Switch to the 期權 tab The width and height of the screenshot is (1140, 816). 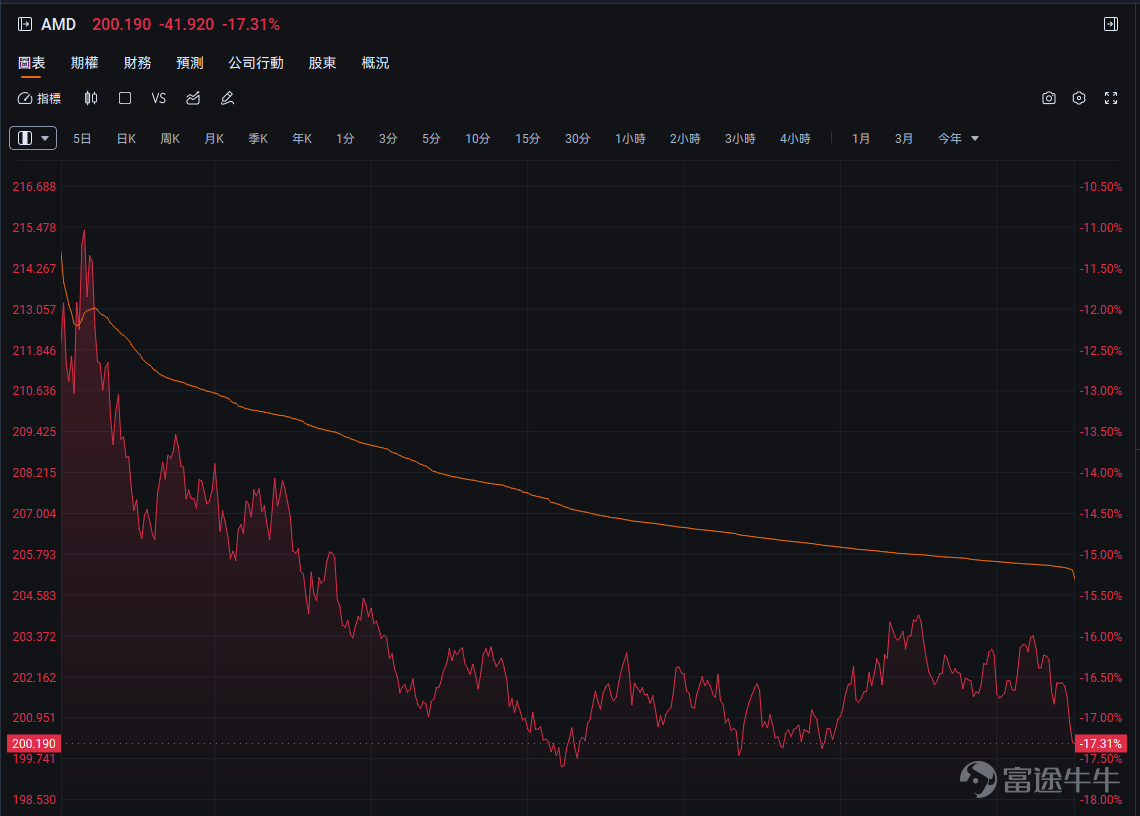pos(84,63)
